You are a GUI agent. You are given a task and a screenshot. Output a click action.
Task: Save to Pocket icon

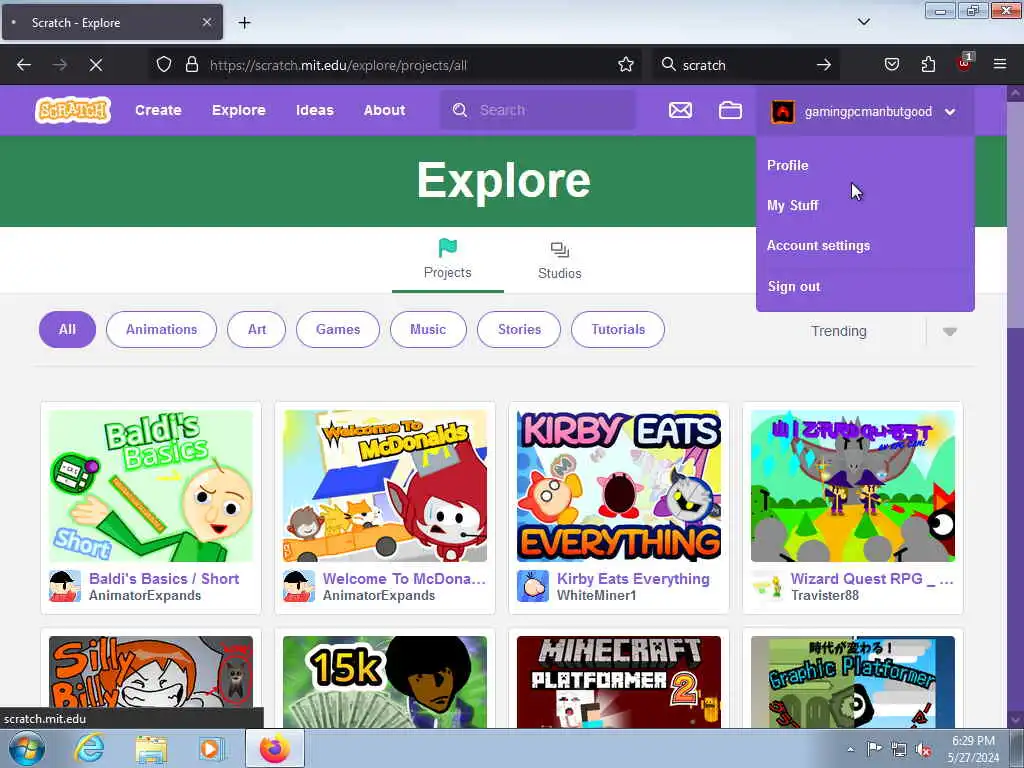click(891, 65)
